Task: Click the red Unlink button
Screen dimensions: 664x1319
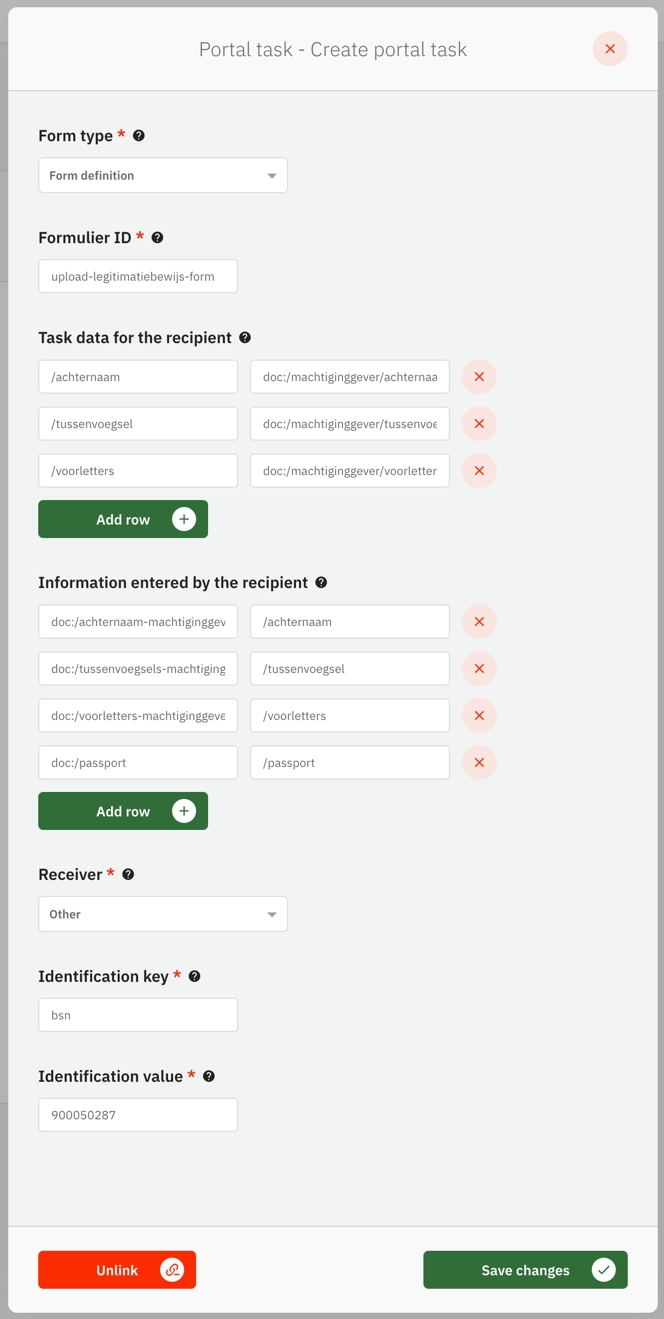Action: pos(117,1270)
